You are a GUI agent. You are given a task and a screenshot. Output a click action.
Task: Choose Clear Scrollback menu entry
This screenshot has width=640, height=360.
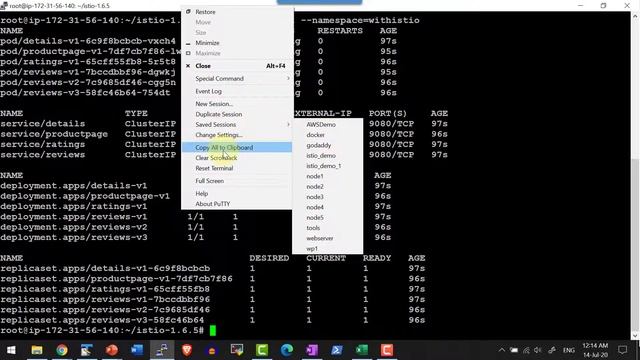[237, 158]
